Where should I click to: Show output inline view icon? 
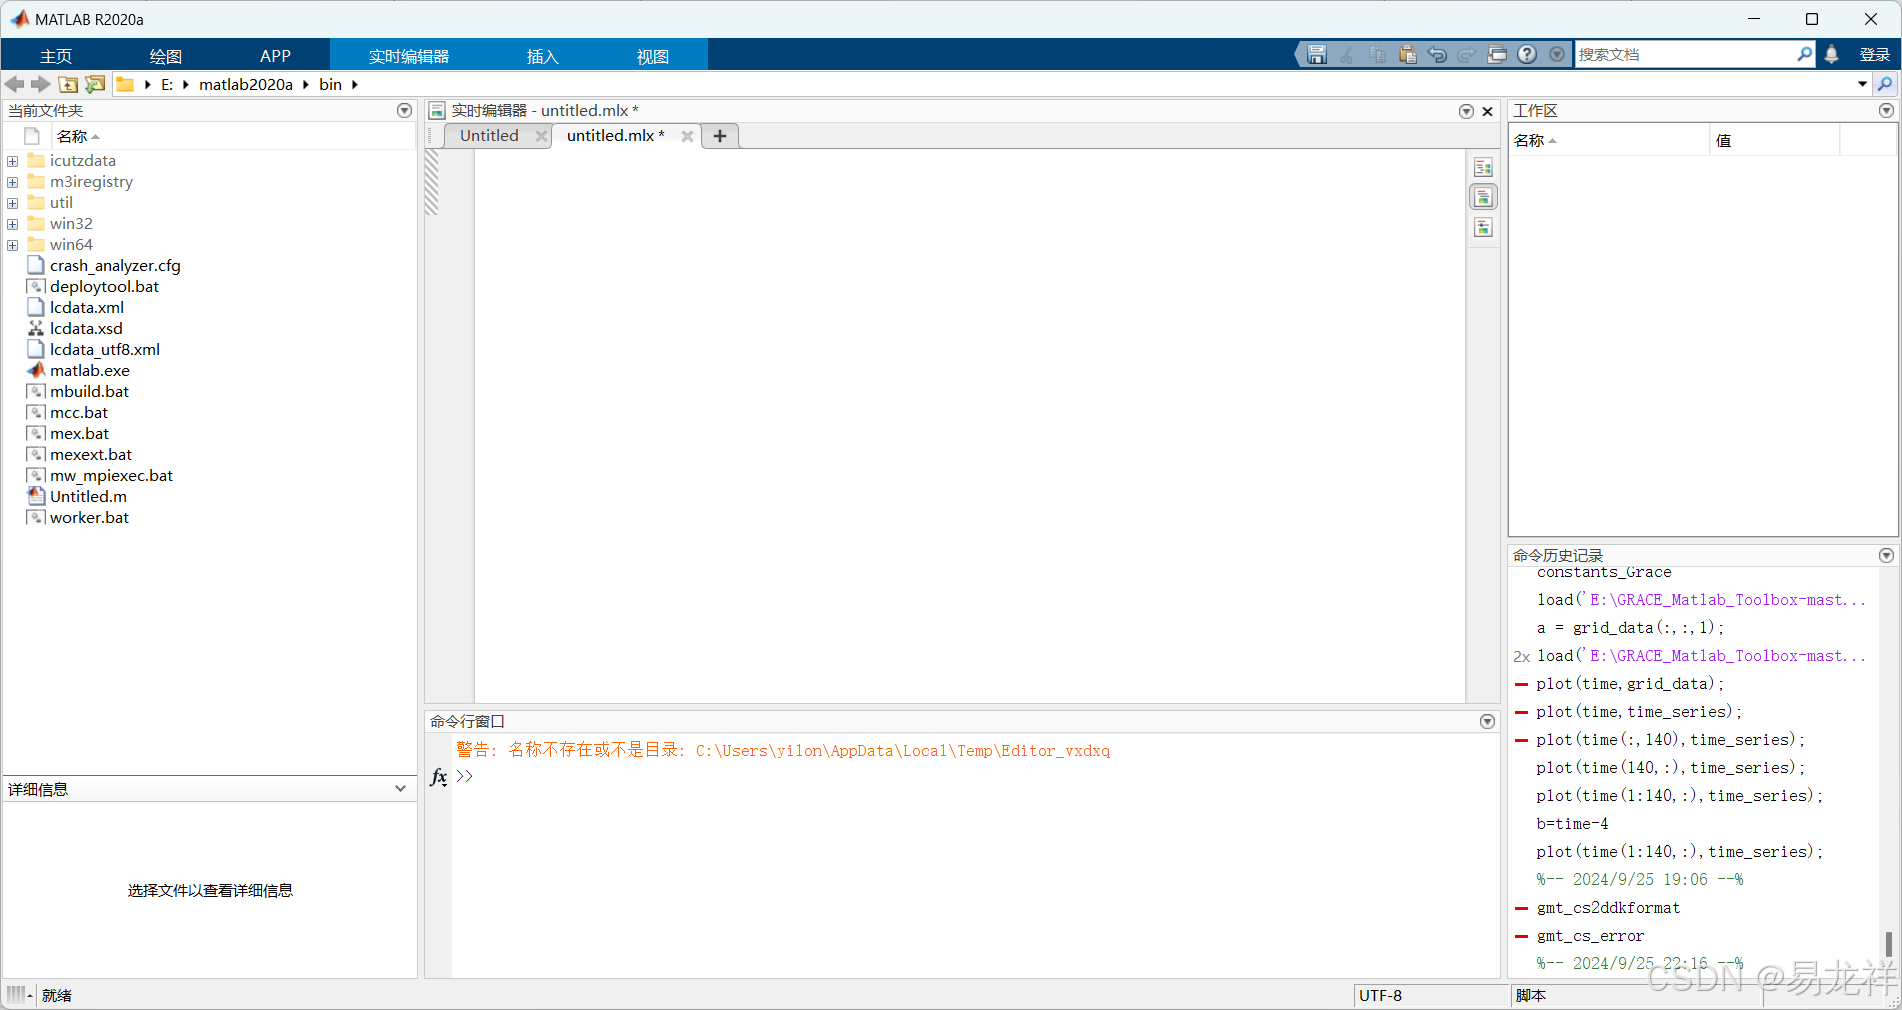tap(1483, 197)
